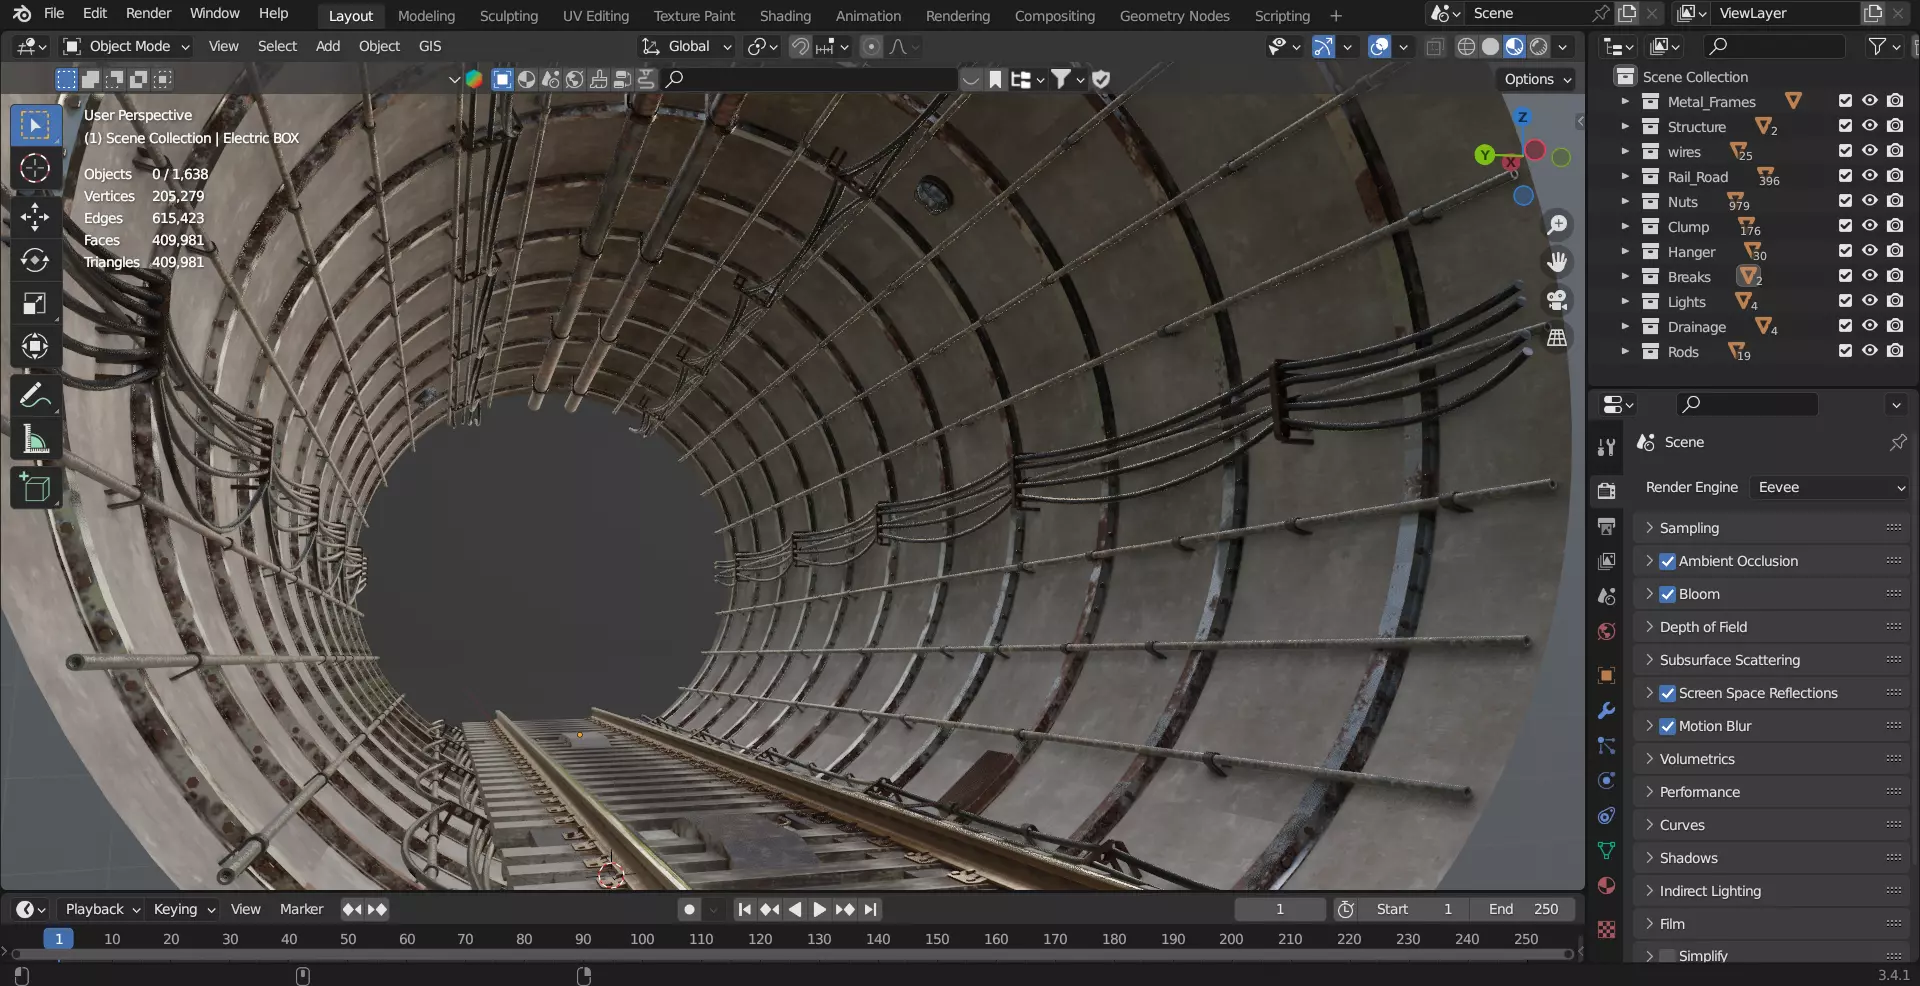Click the viewport pan hand icon

[1557, 262]
